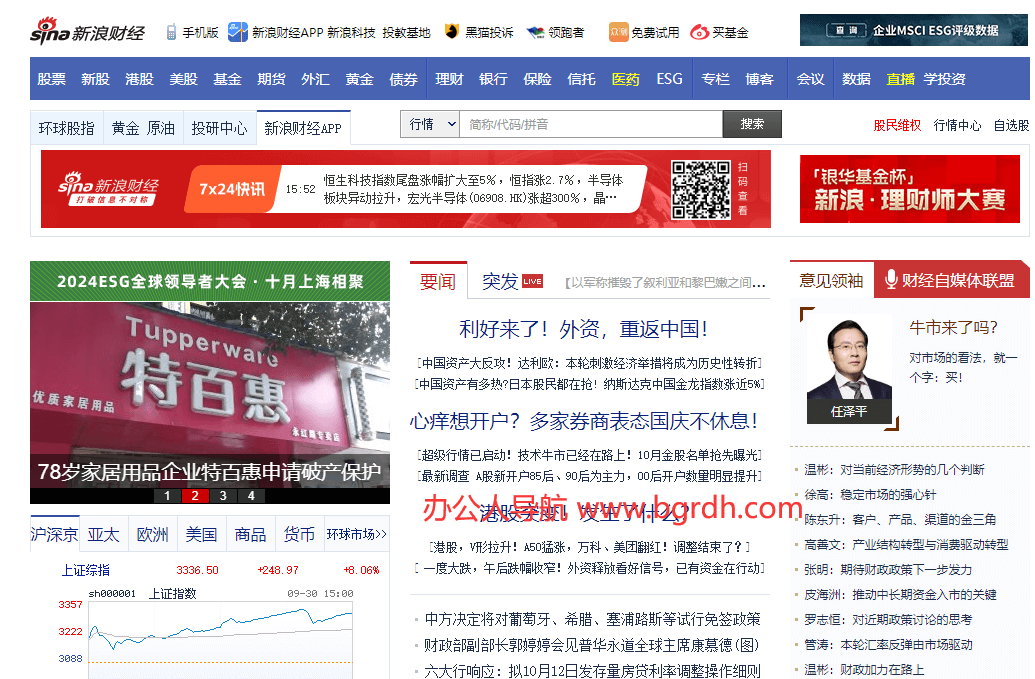
Task: Open 港股 in the navigation bar
Action: click(x=139, y=79)
